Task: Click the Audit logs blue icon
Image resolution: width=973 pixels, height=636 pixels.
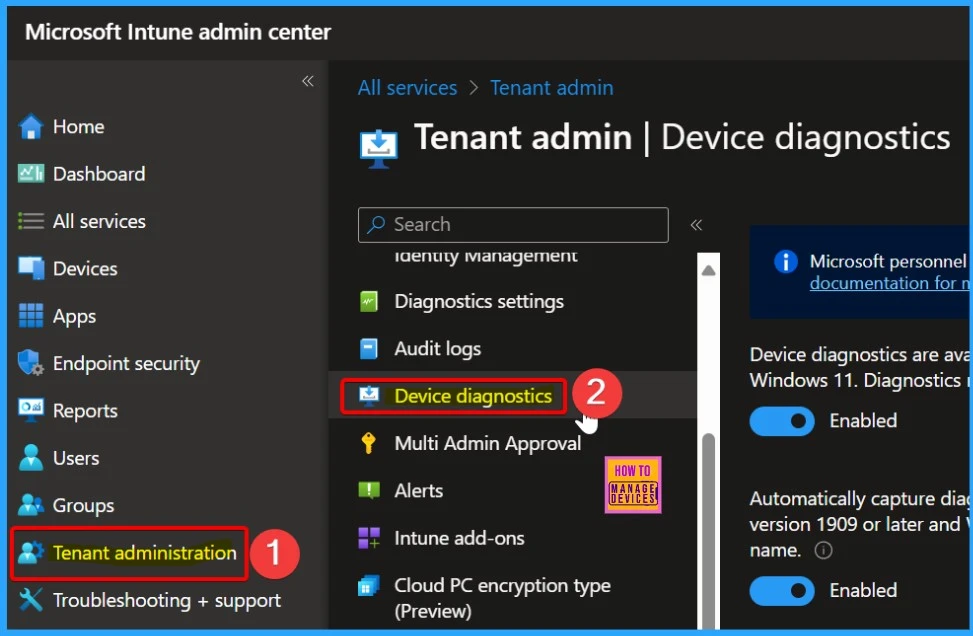Action: 369,349
